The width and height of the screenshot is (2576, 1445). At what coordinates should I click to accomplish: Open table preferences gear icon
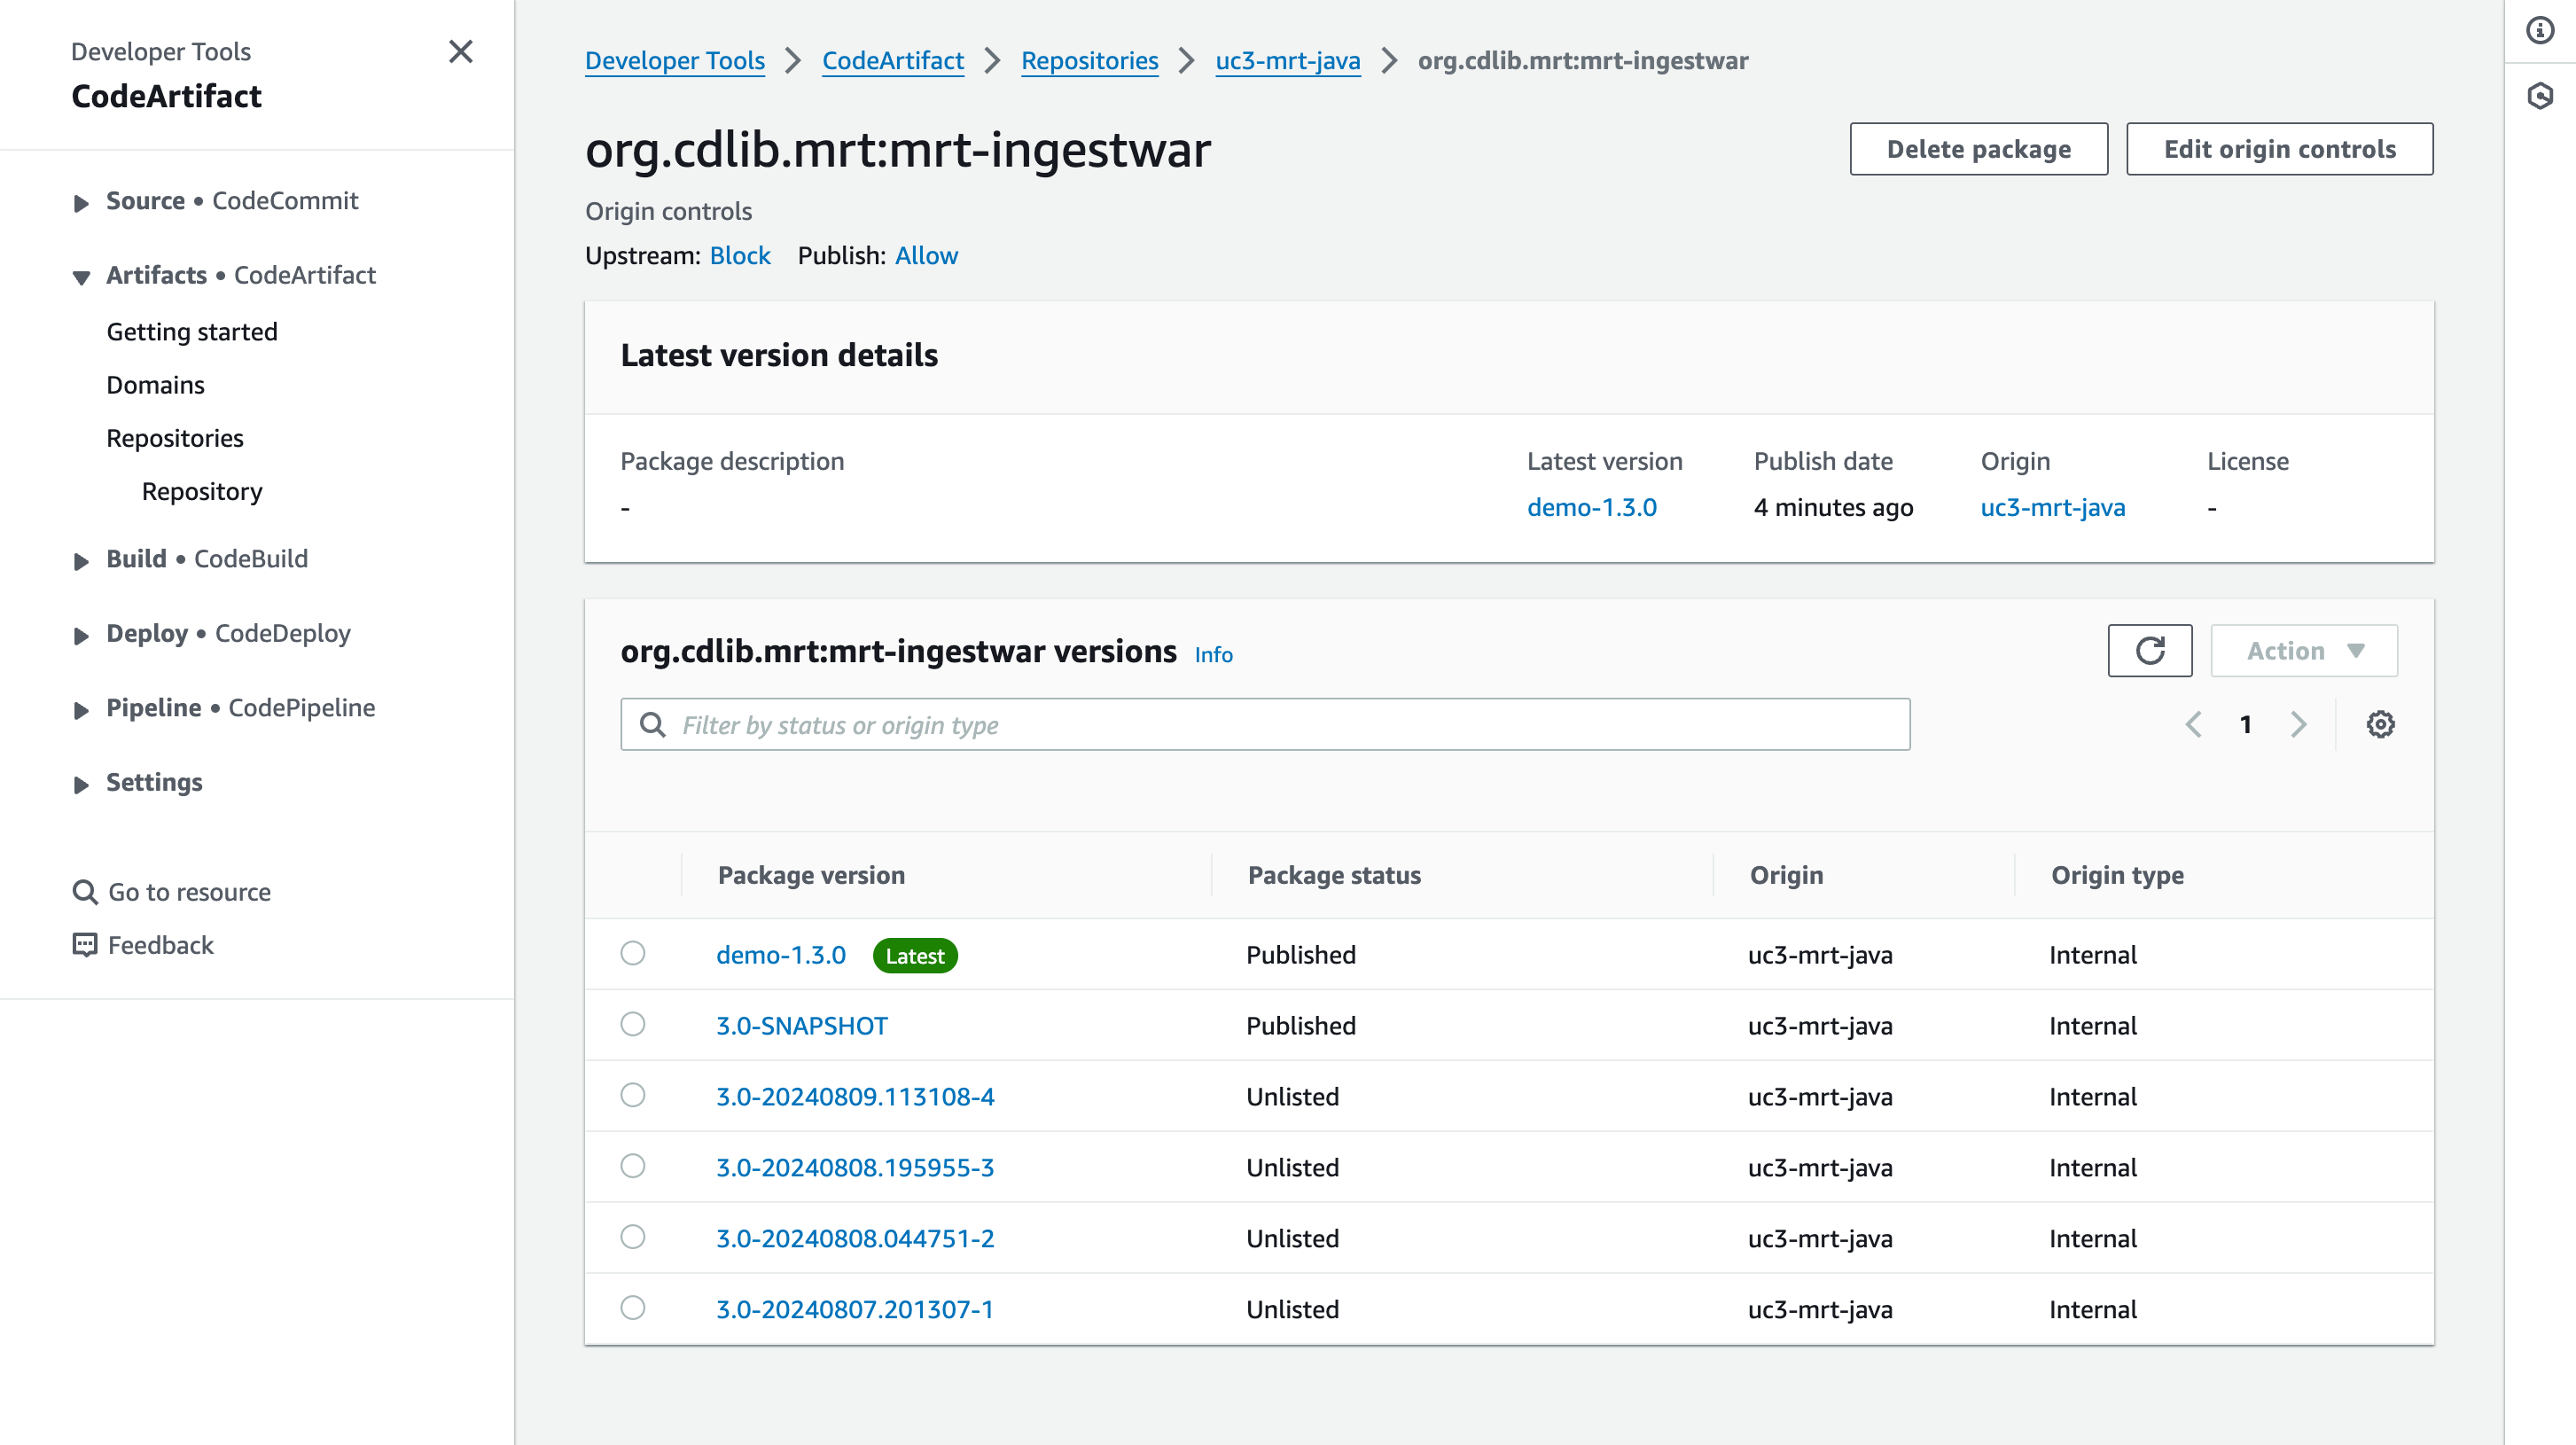2380,724
